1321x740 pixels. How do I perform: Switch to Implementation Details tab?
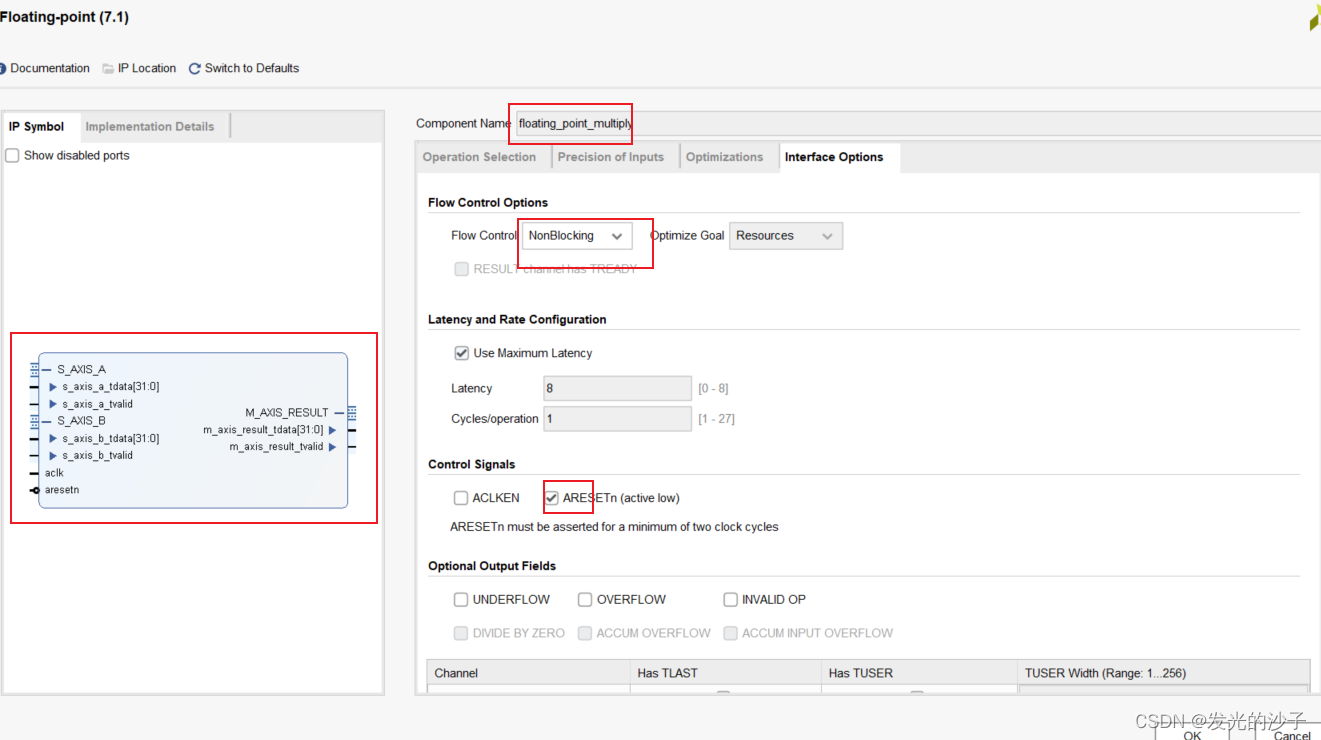click(150, 127)
